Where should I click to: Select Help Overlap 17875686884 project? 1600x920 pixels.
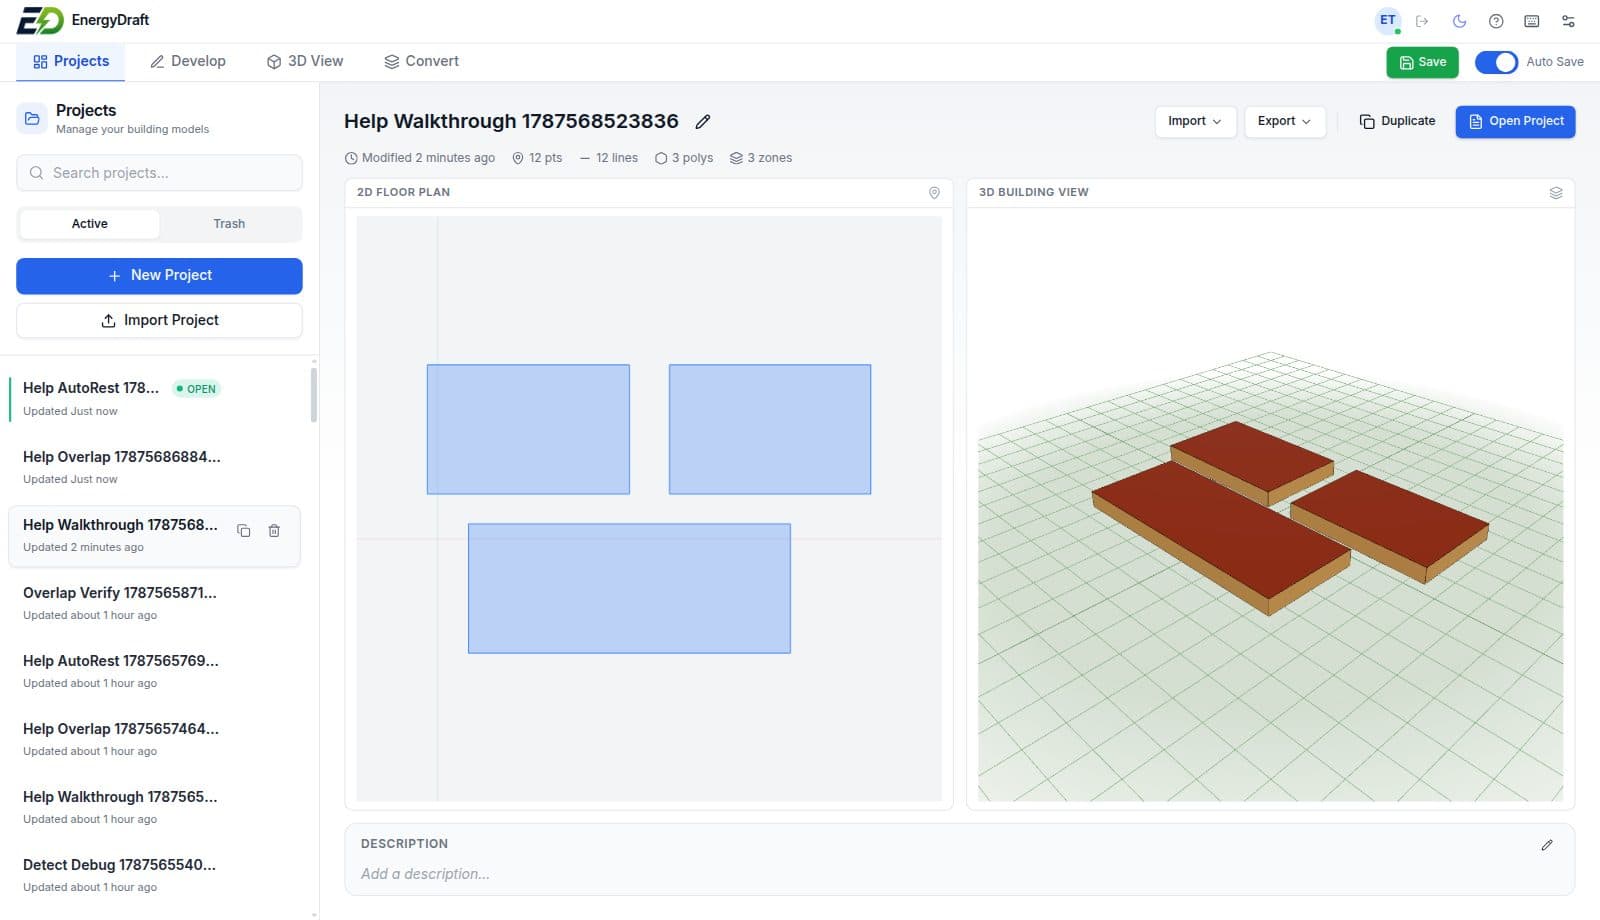(x=155, y=467)
